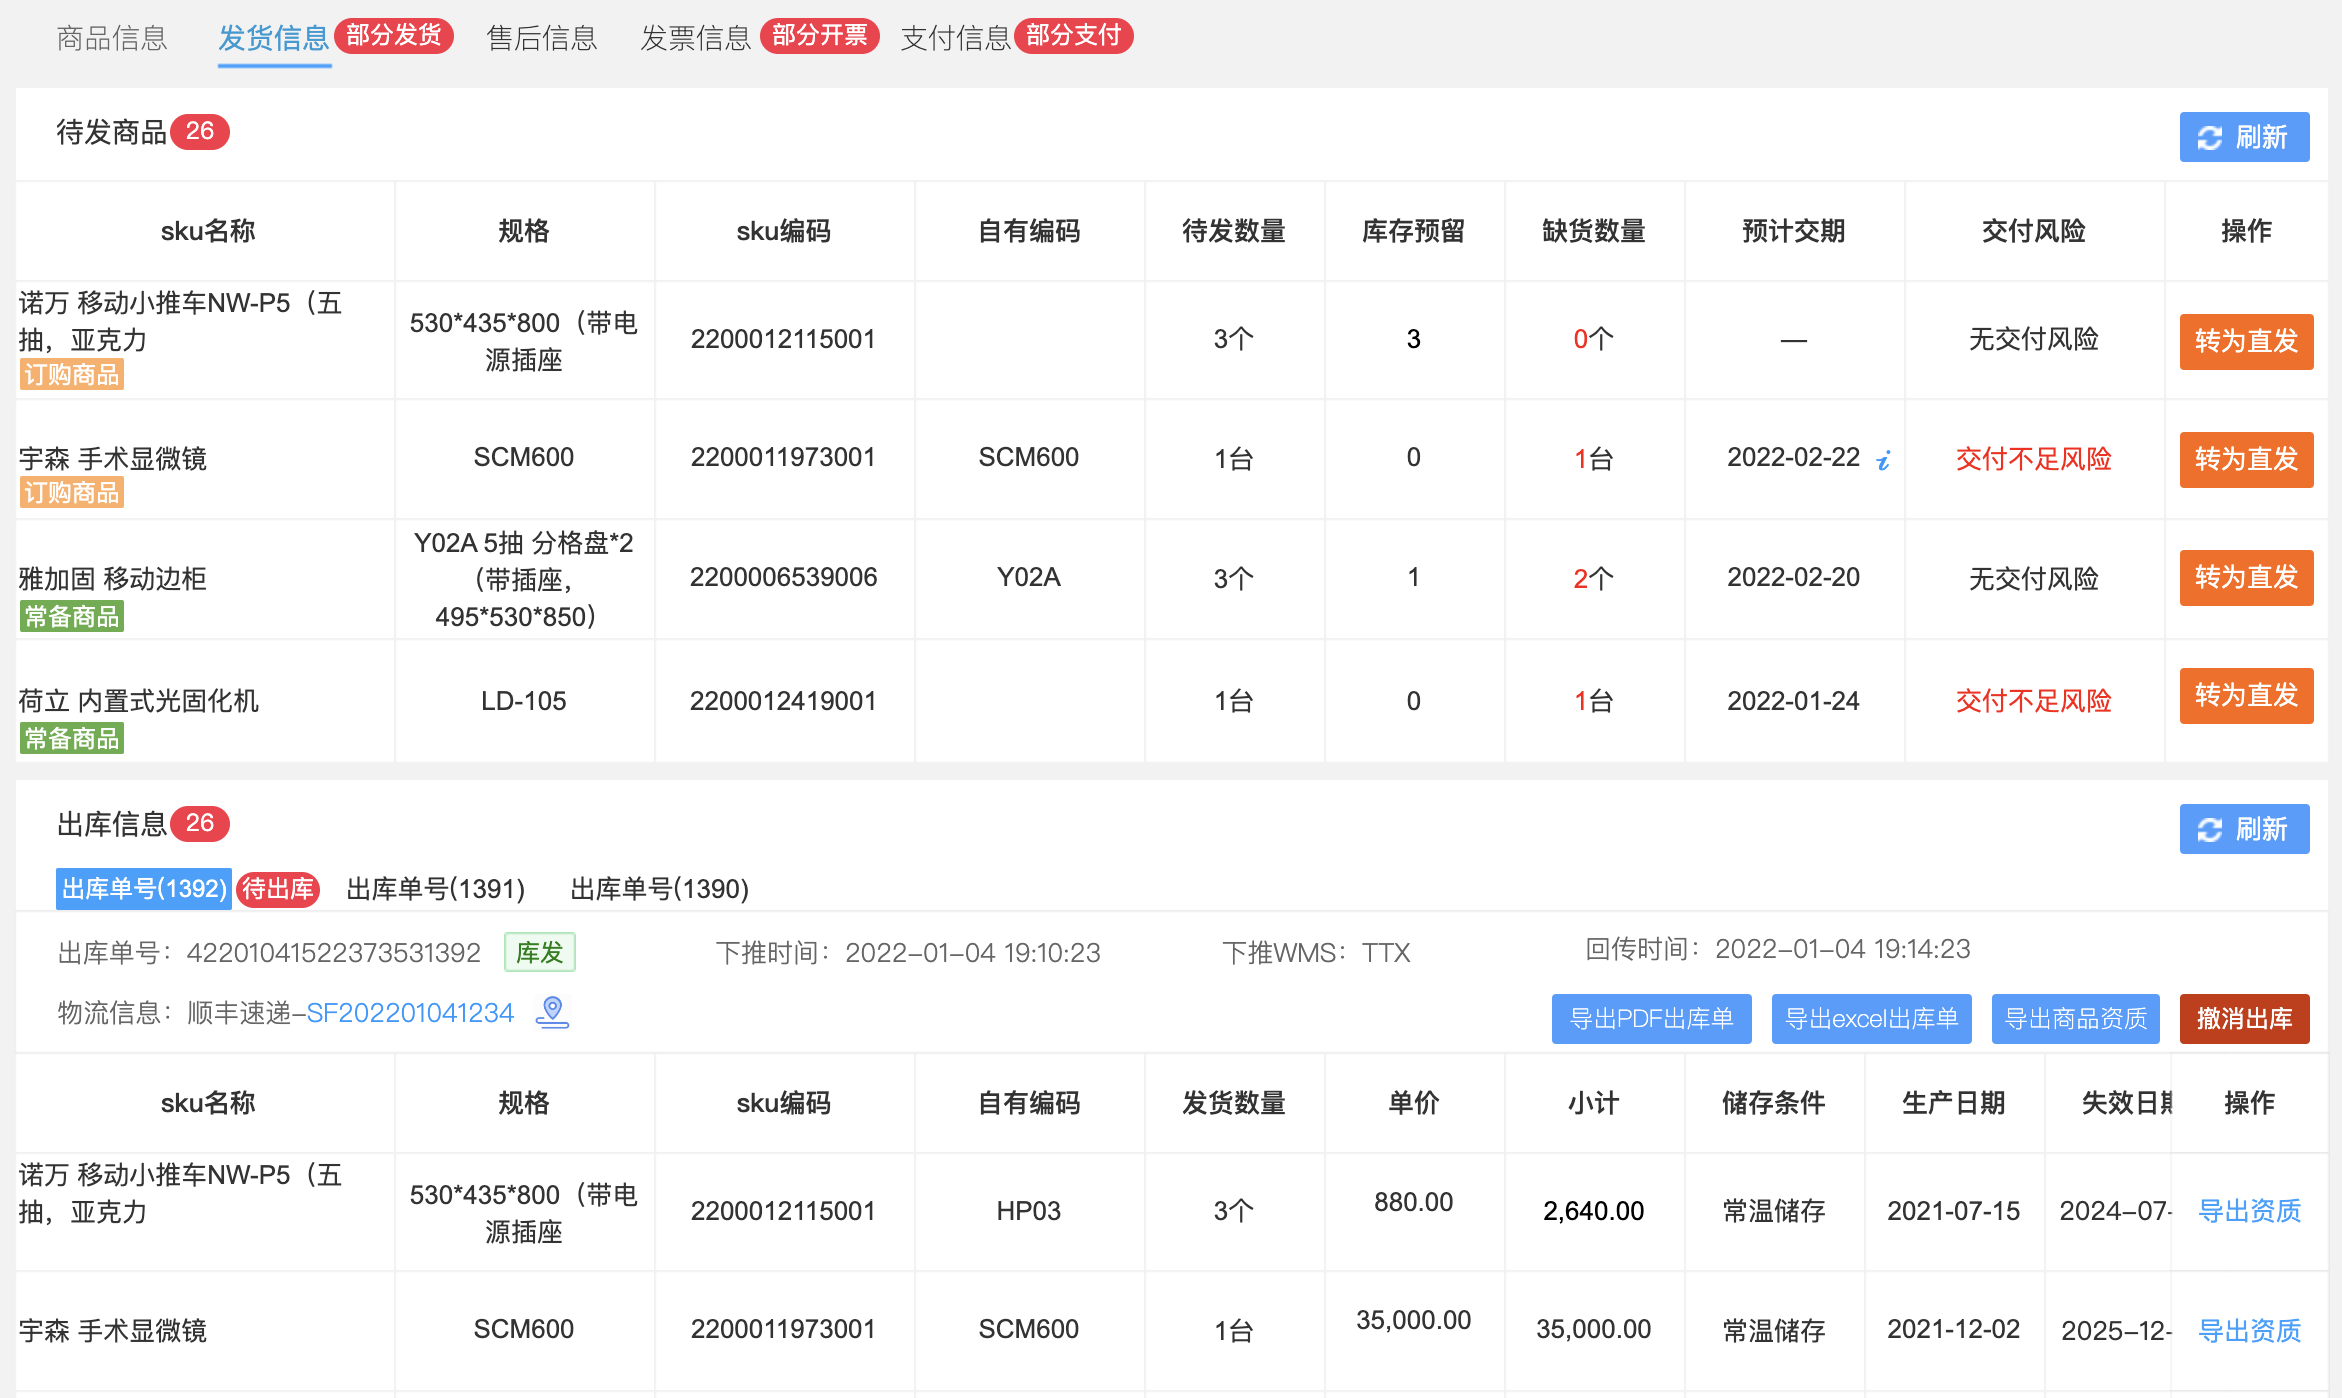Click the 生产日期 column header

(x=1954, y=1103)
